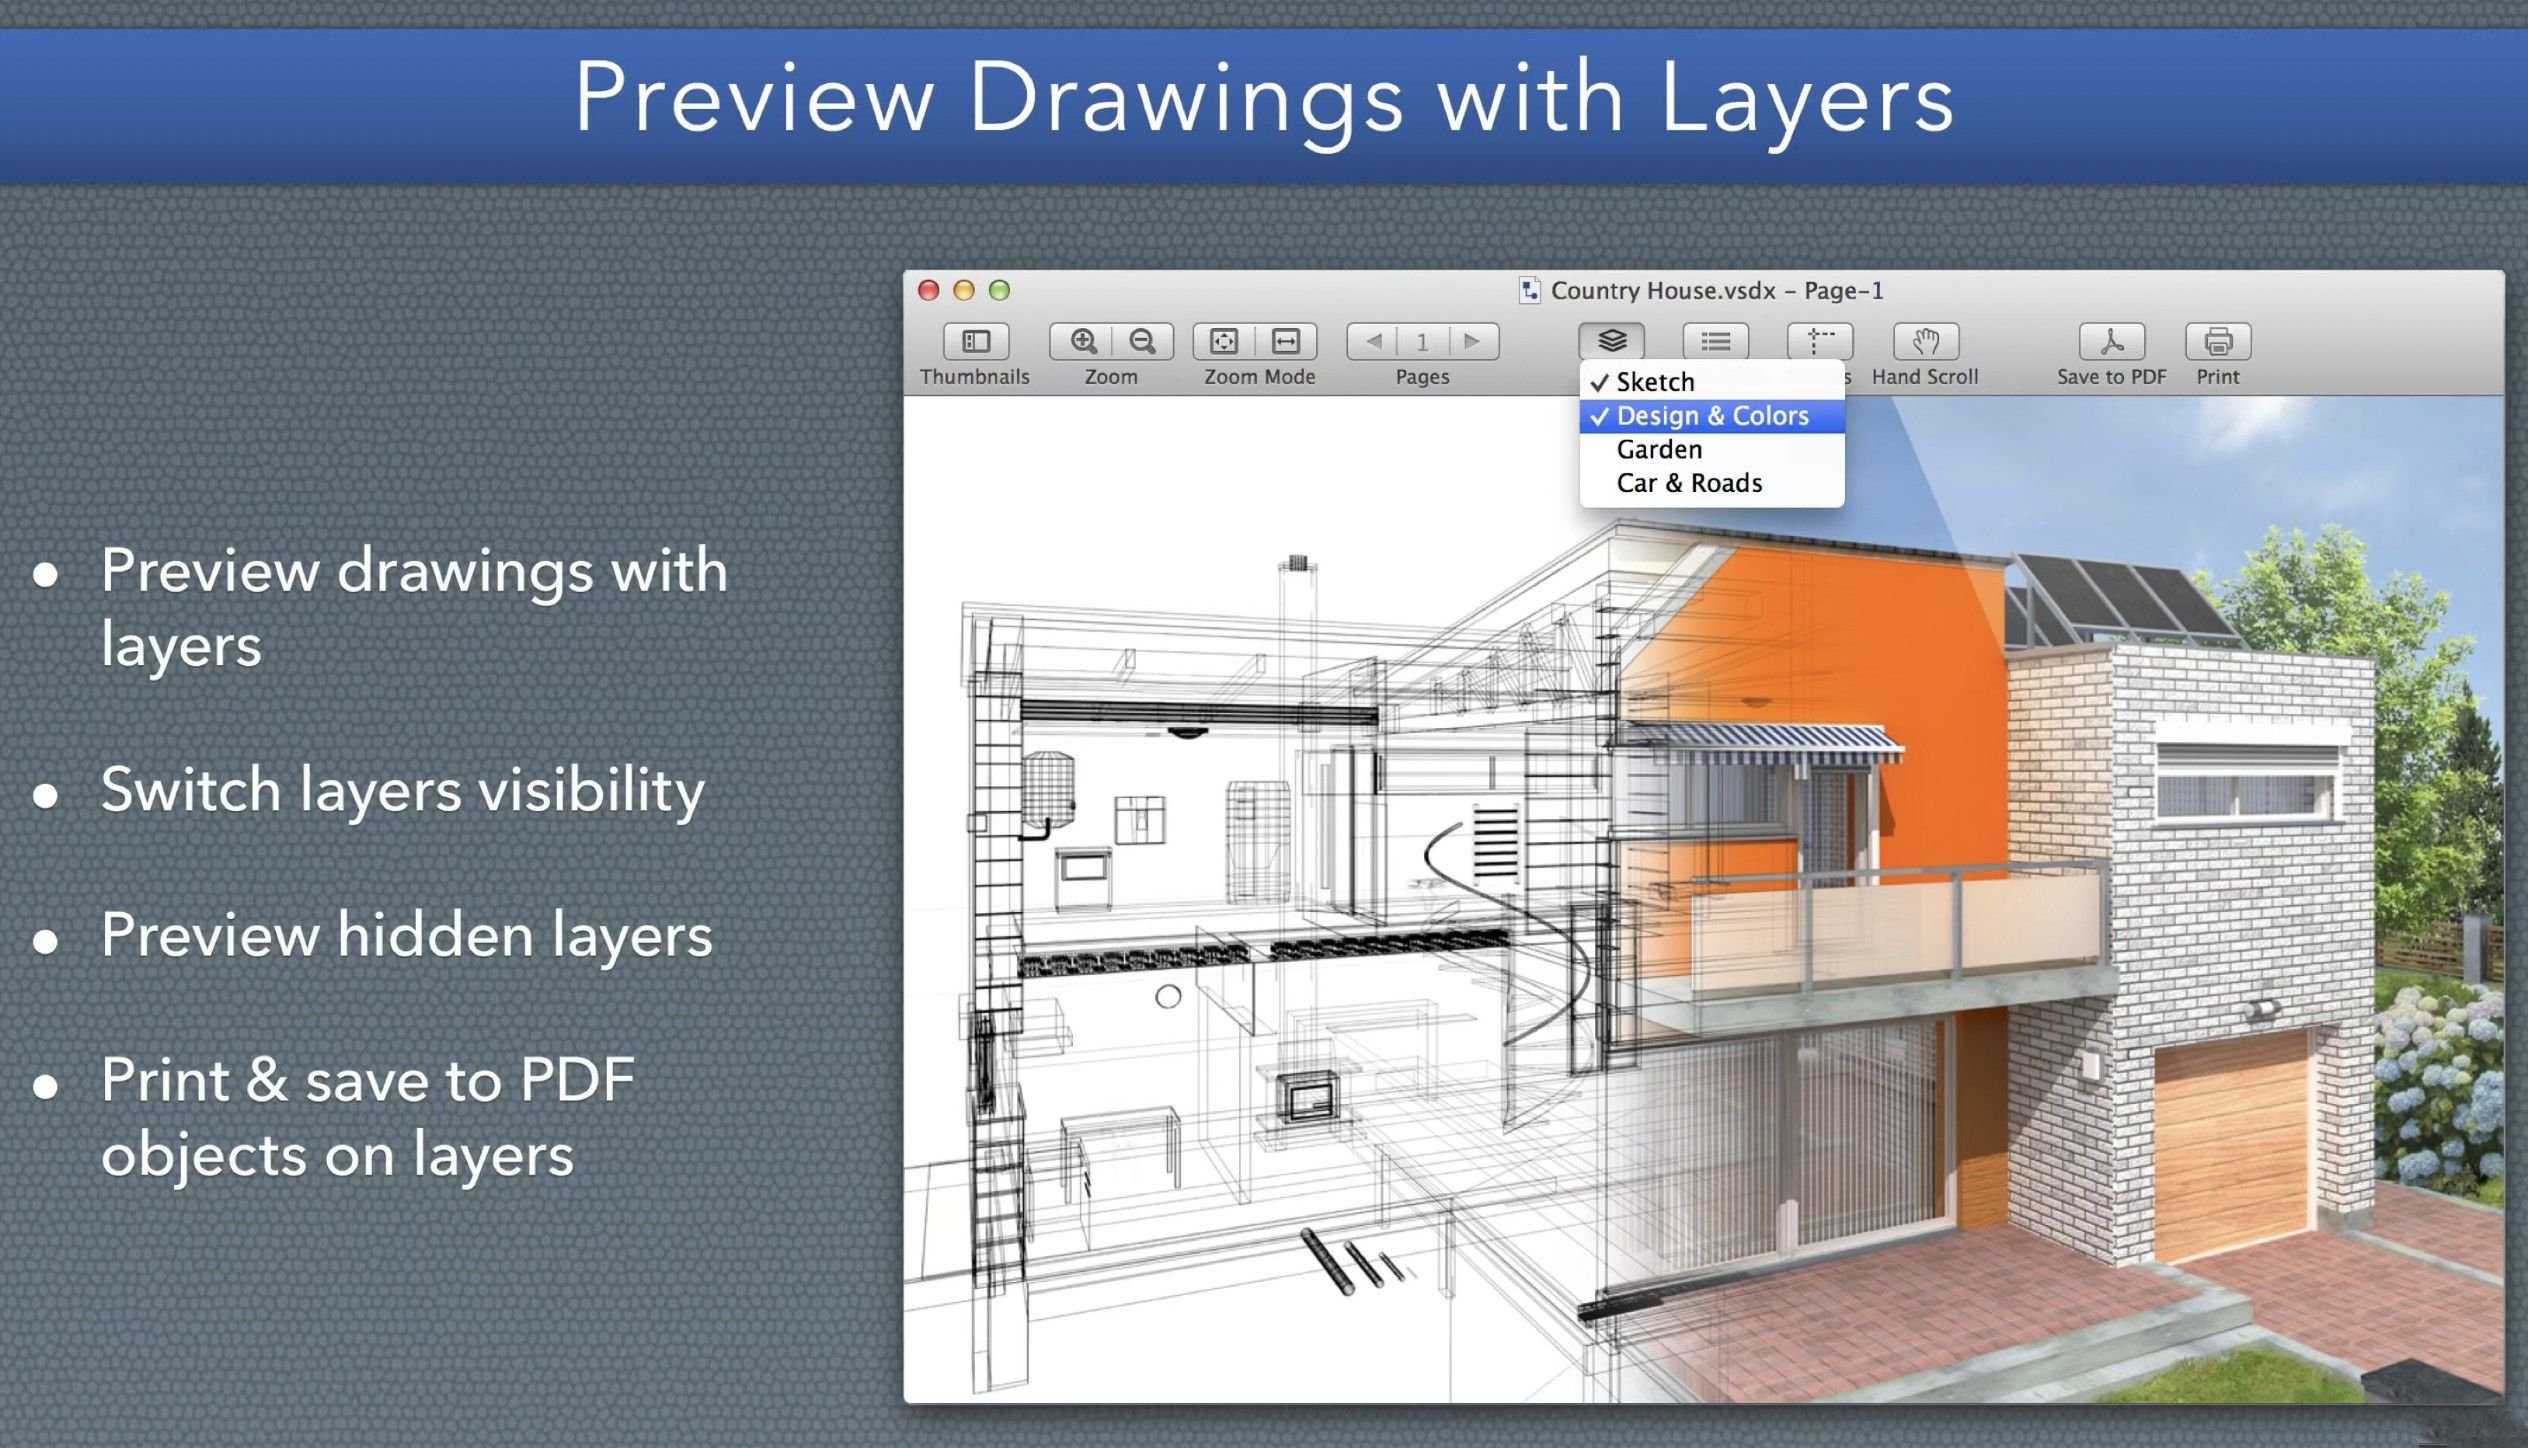Uncheck the Design & Colors layer
The height and width of the screenshot is (1448, 2528).
pyautogui.click(x=1711, y=416)
